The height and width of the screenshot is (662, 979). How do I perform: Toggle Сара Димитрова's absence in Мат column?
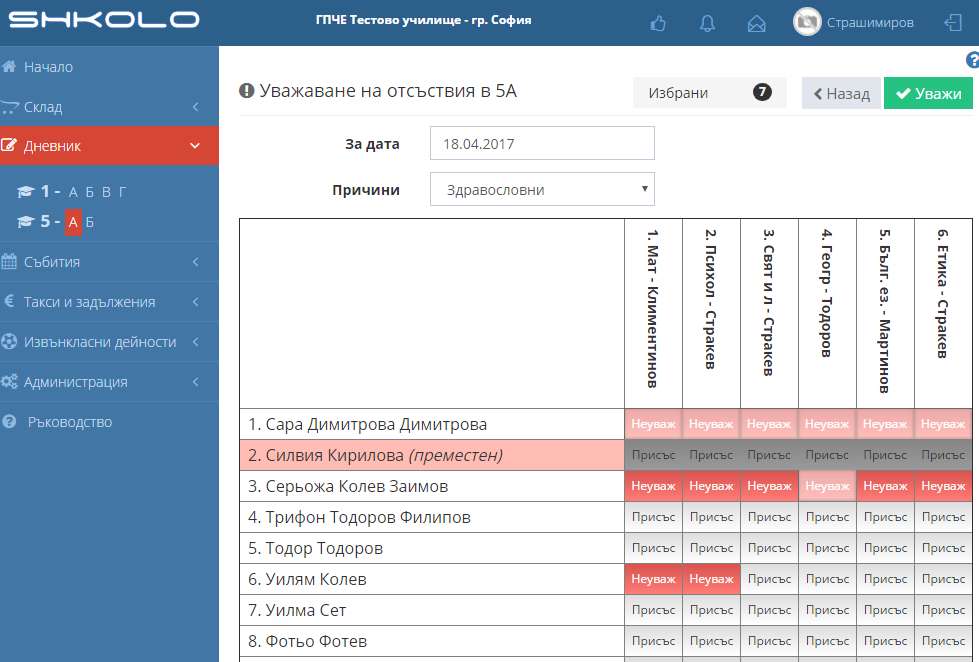653,424
